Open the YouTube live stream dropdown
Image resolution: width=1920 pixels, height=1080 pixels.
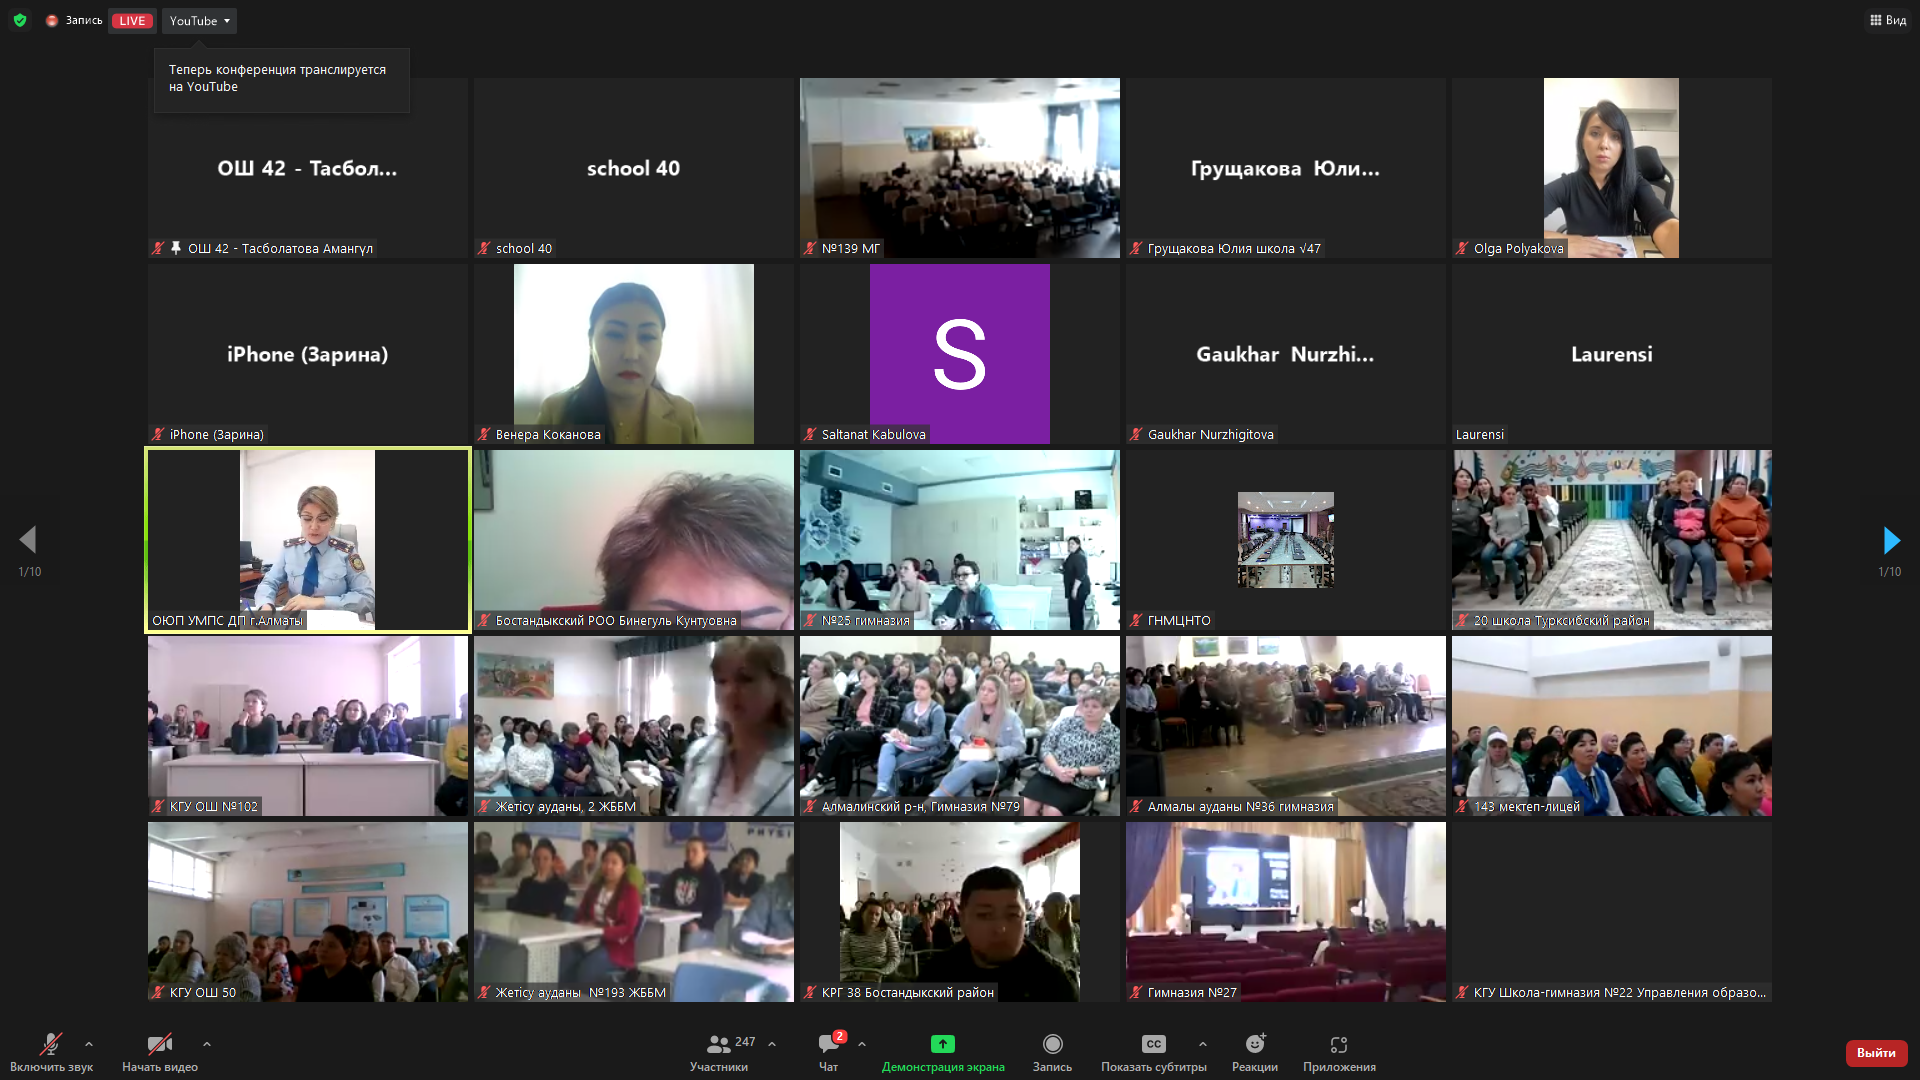coord(199,21)
